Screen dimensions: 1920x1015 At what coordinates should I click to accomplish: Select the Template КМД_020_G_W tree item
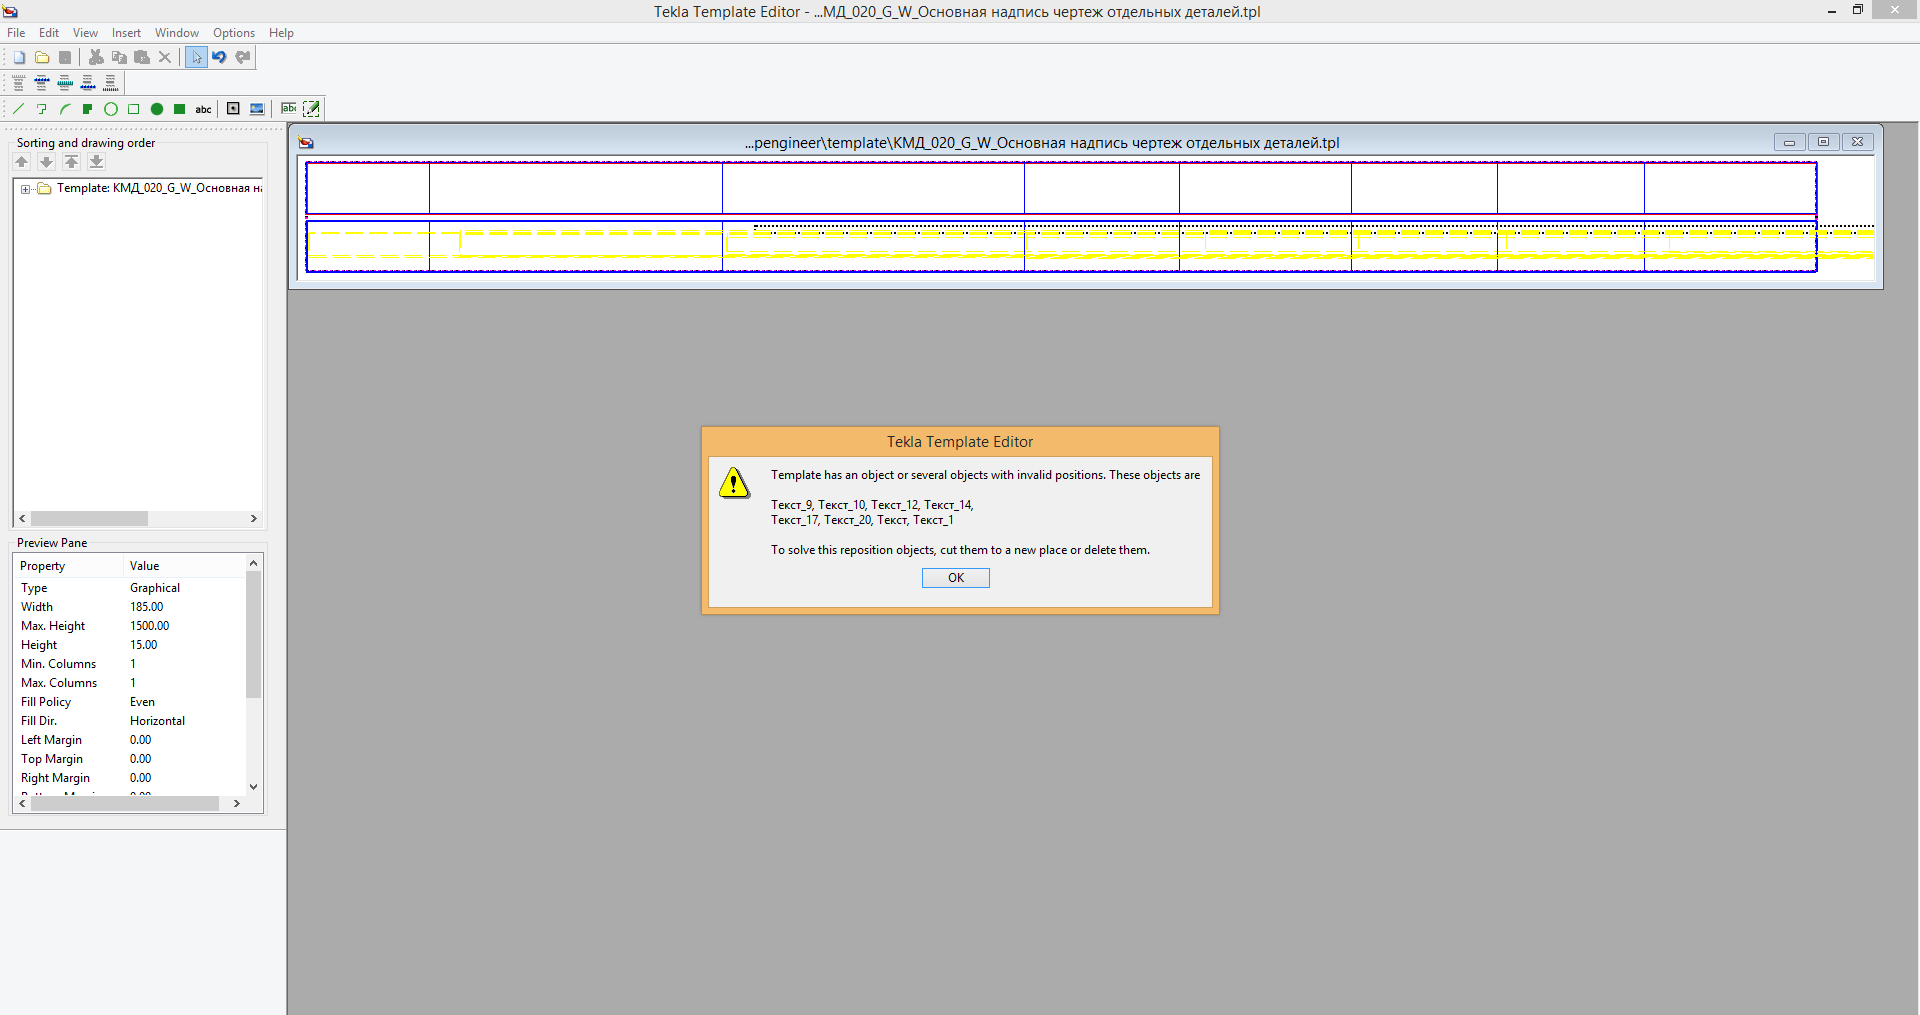(x=159, y=188)
